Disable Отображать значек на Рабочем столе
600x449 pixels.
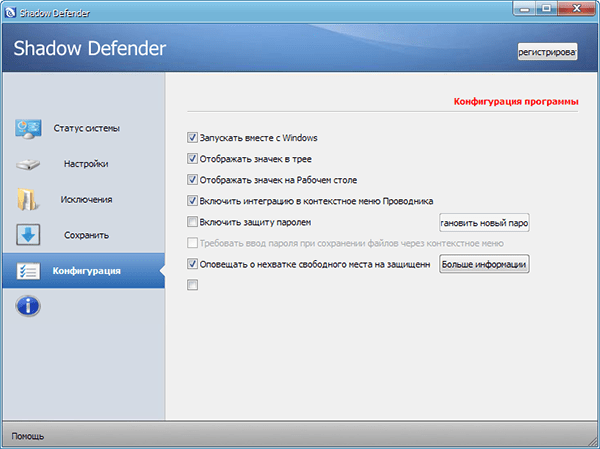(192, 180)
